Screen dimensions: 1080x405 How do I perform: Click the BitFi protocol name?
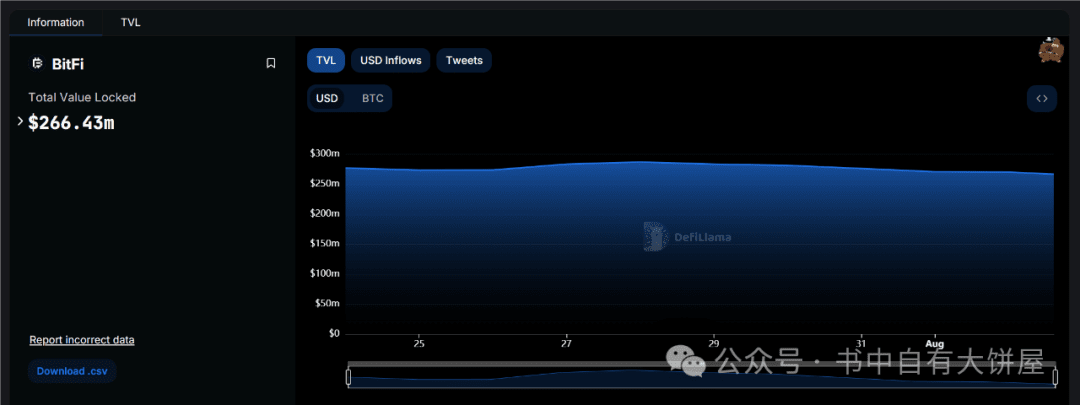click(68, 64)
